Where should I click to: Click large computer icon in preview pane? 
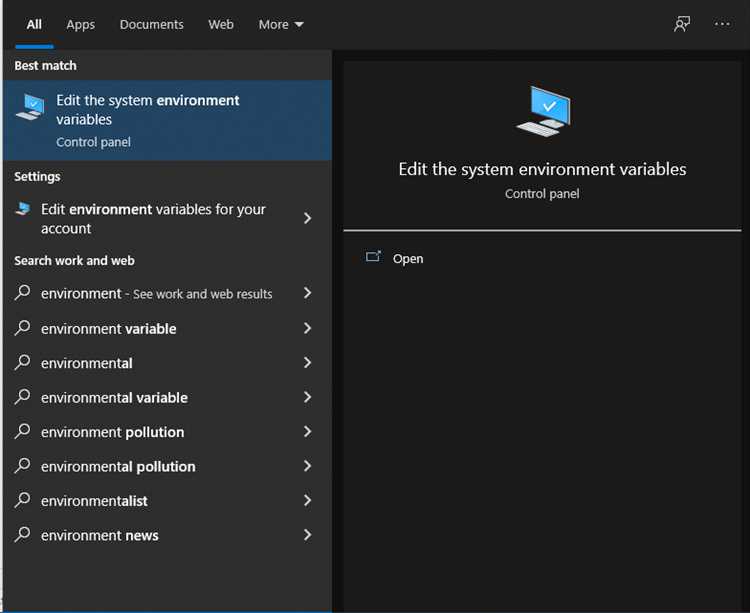coord(544,111)
